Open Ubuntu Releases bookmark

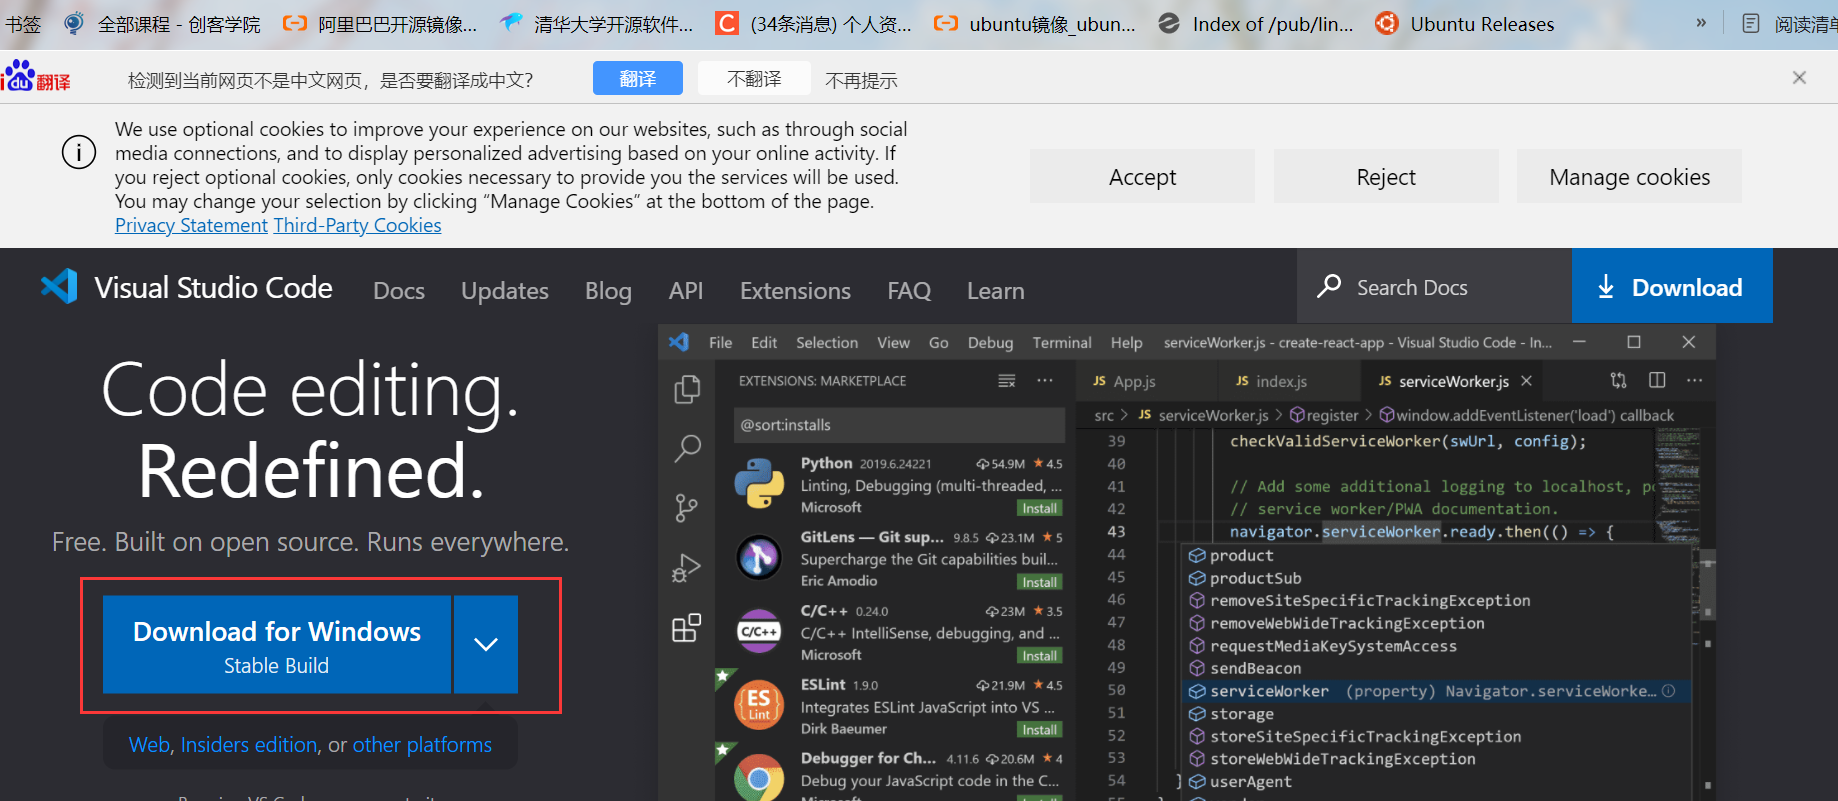[1465, 23]
